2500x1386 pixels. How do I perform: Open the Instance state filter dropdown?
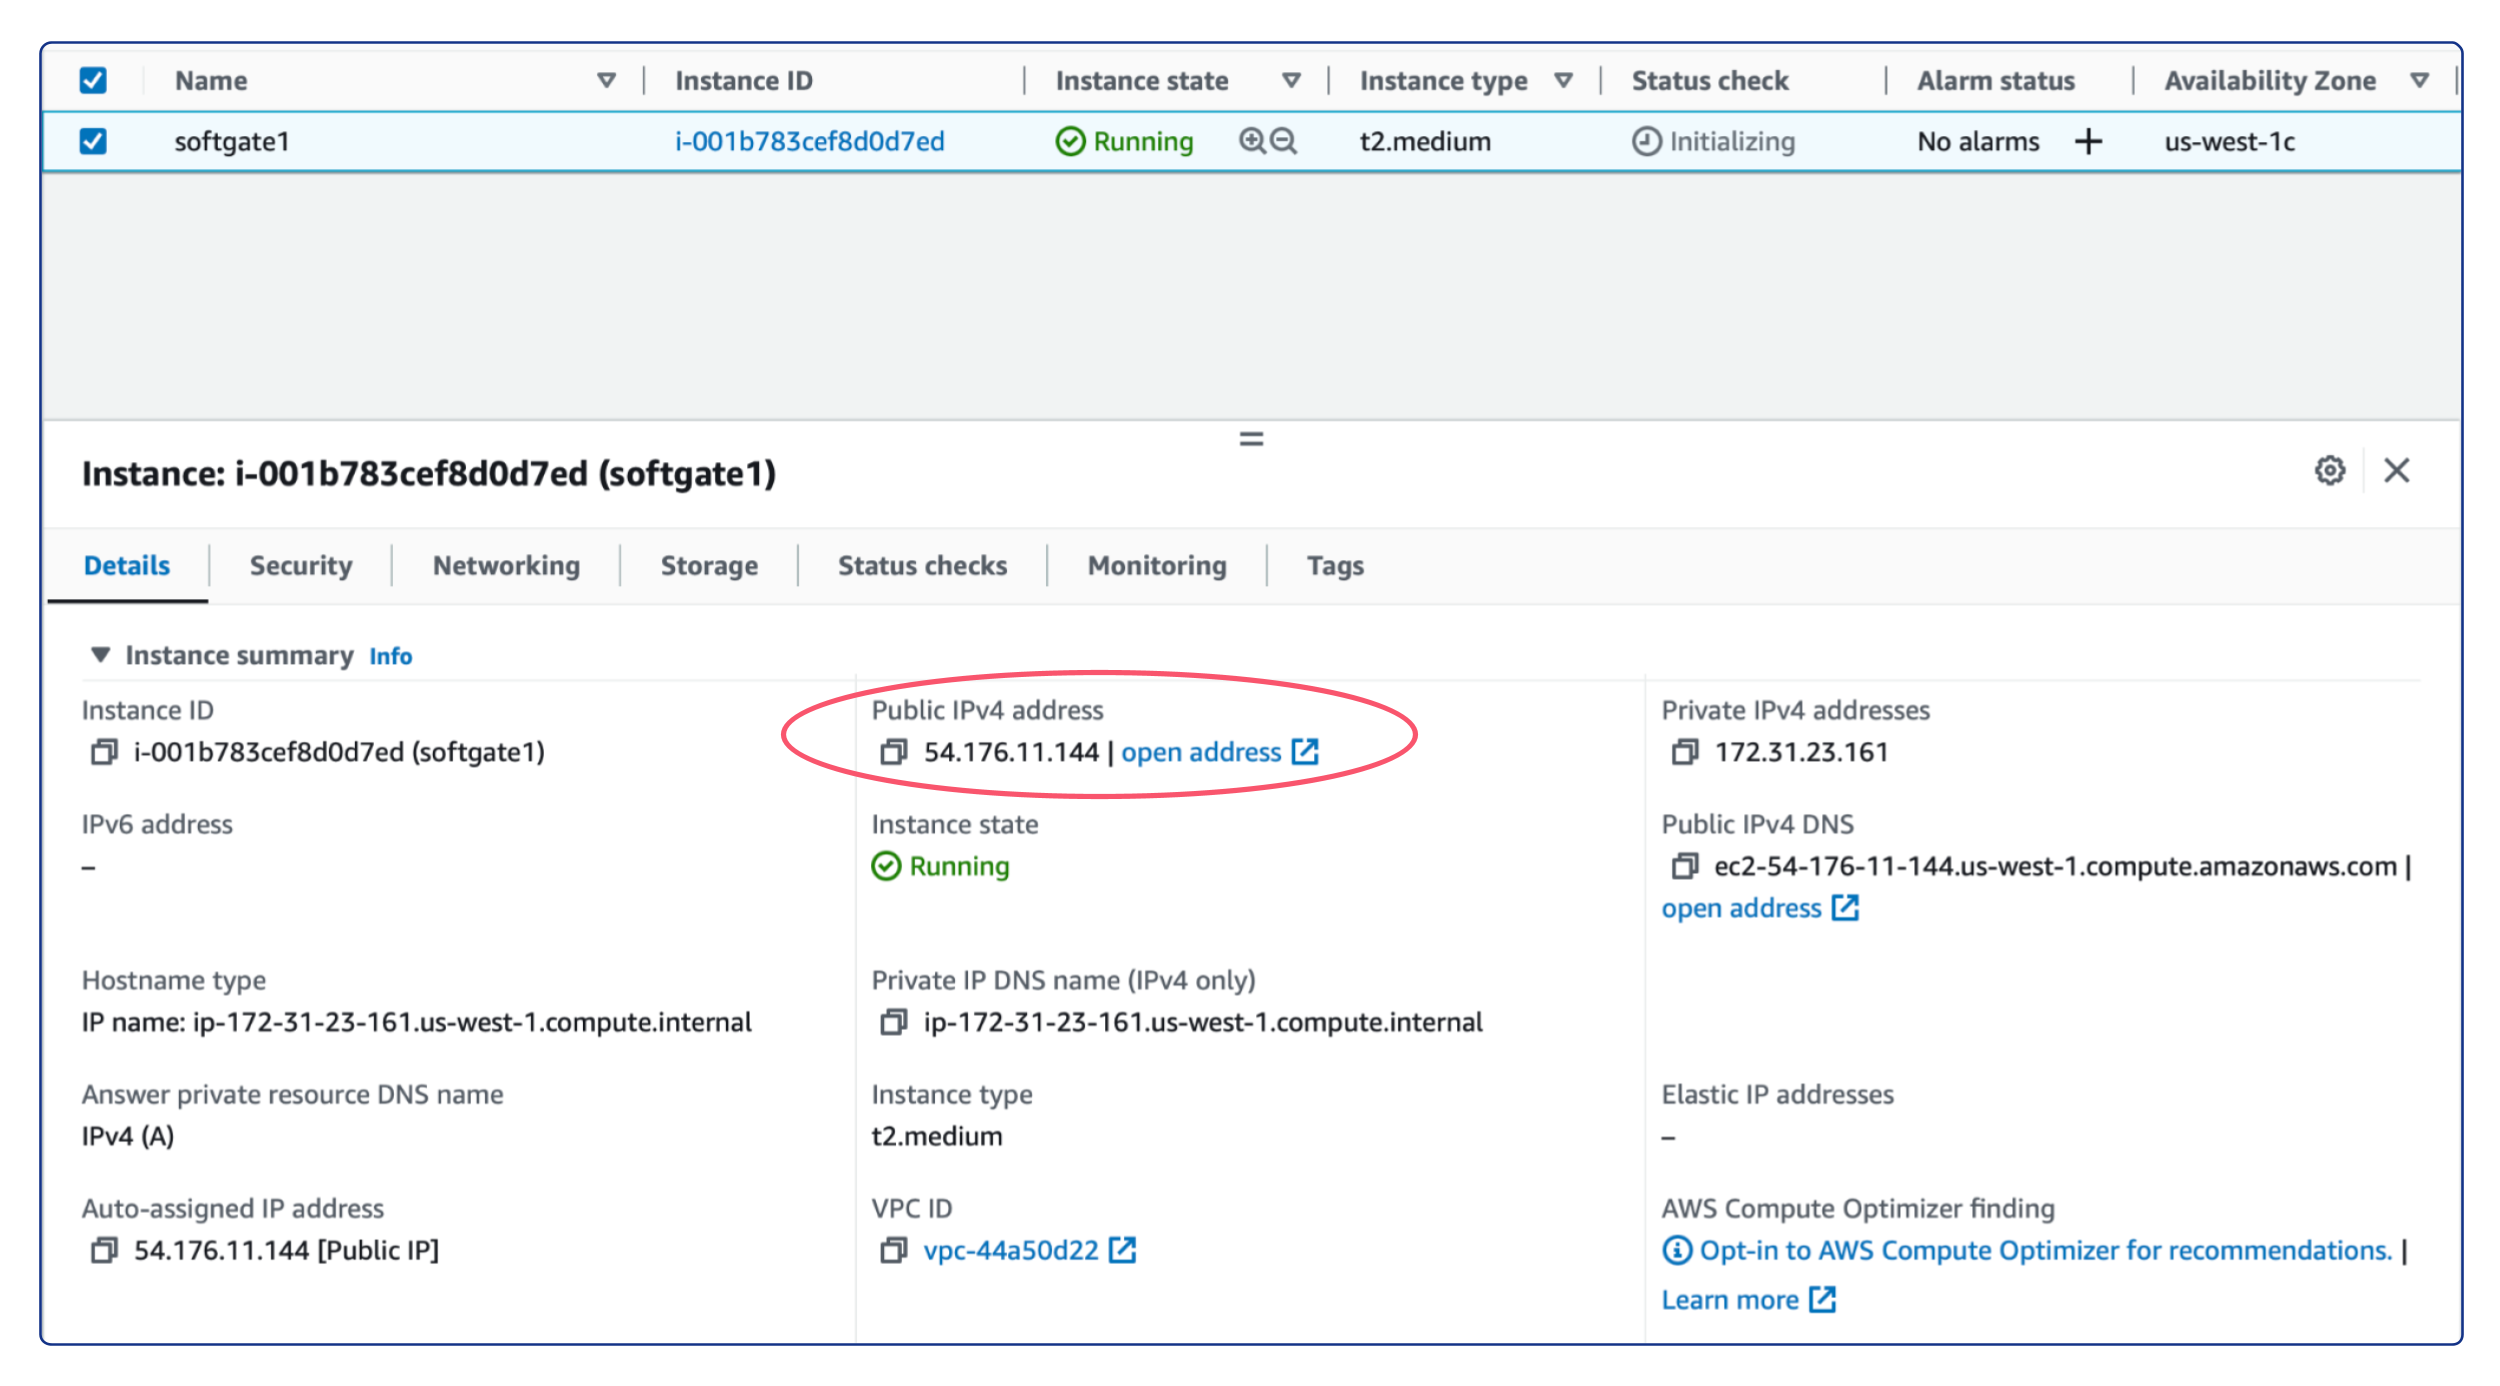click(1291, 80)
